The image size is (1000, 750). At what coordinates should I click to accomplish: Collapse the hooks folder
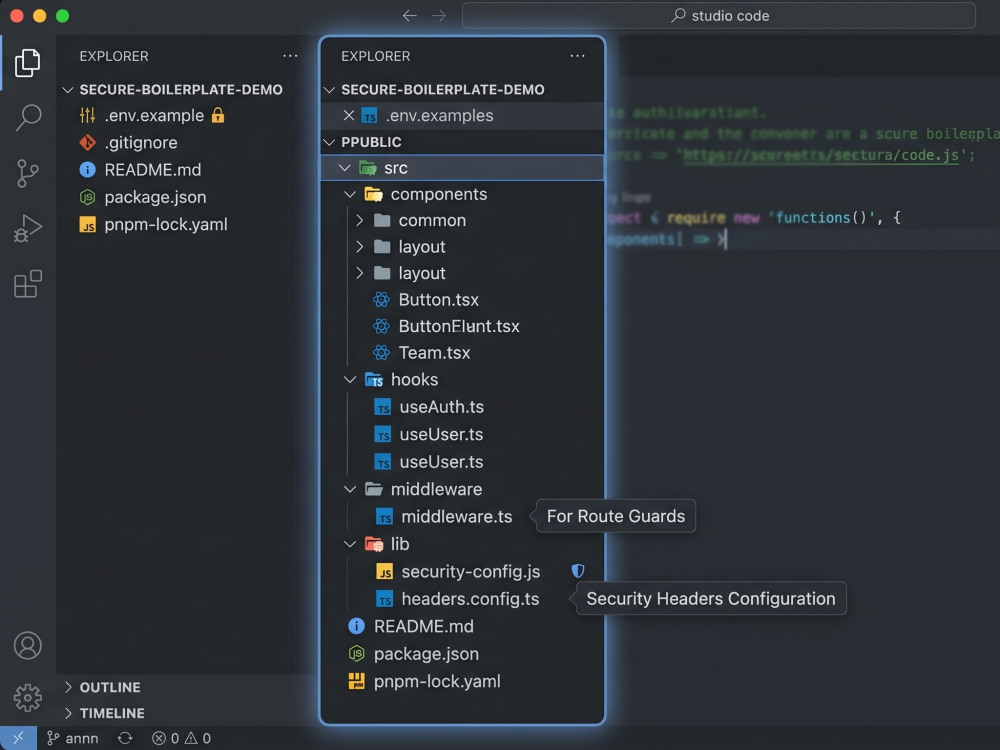click(350, 379)
